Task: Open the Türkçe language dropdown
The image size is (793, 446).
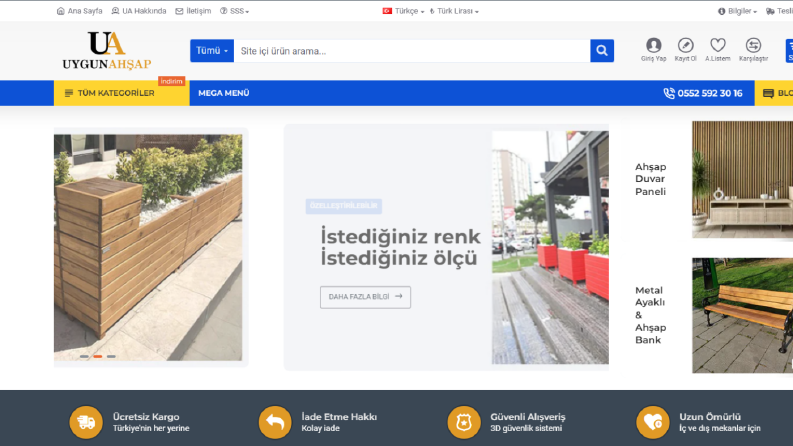Action: click(403, 11)
